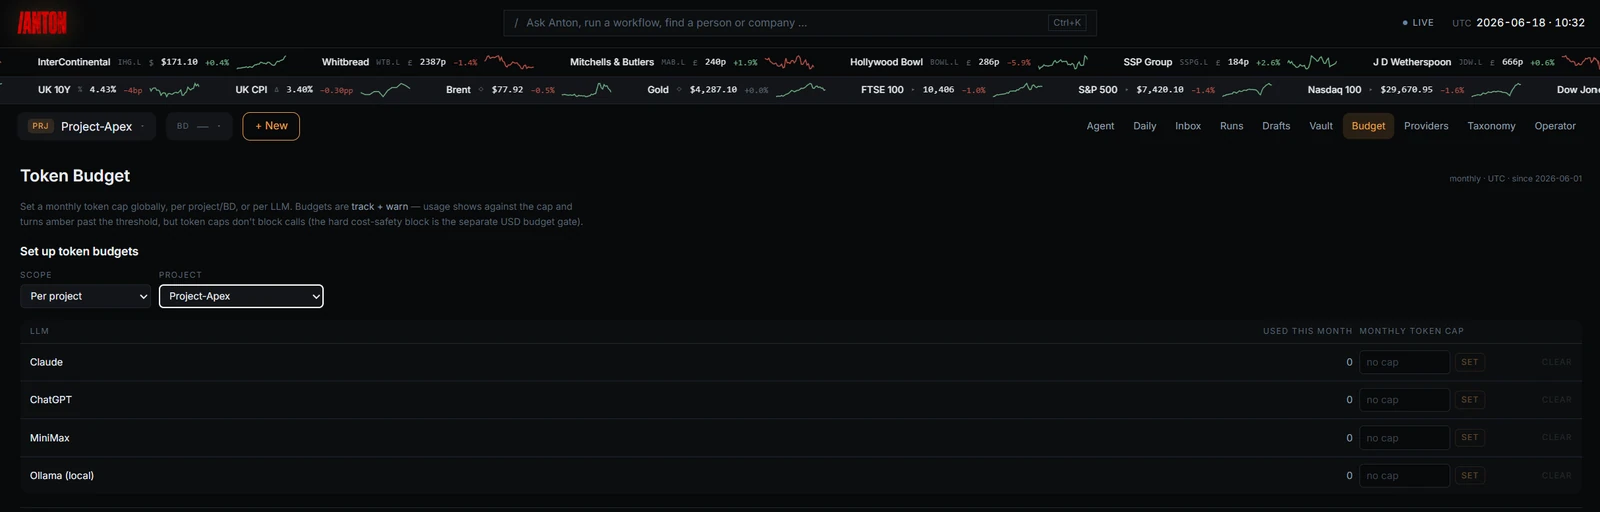The height and width of the screenshot is (512, 1600).
Task: Click CLEAR for the ChatGPT row
Action: [1556, 400]
